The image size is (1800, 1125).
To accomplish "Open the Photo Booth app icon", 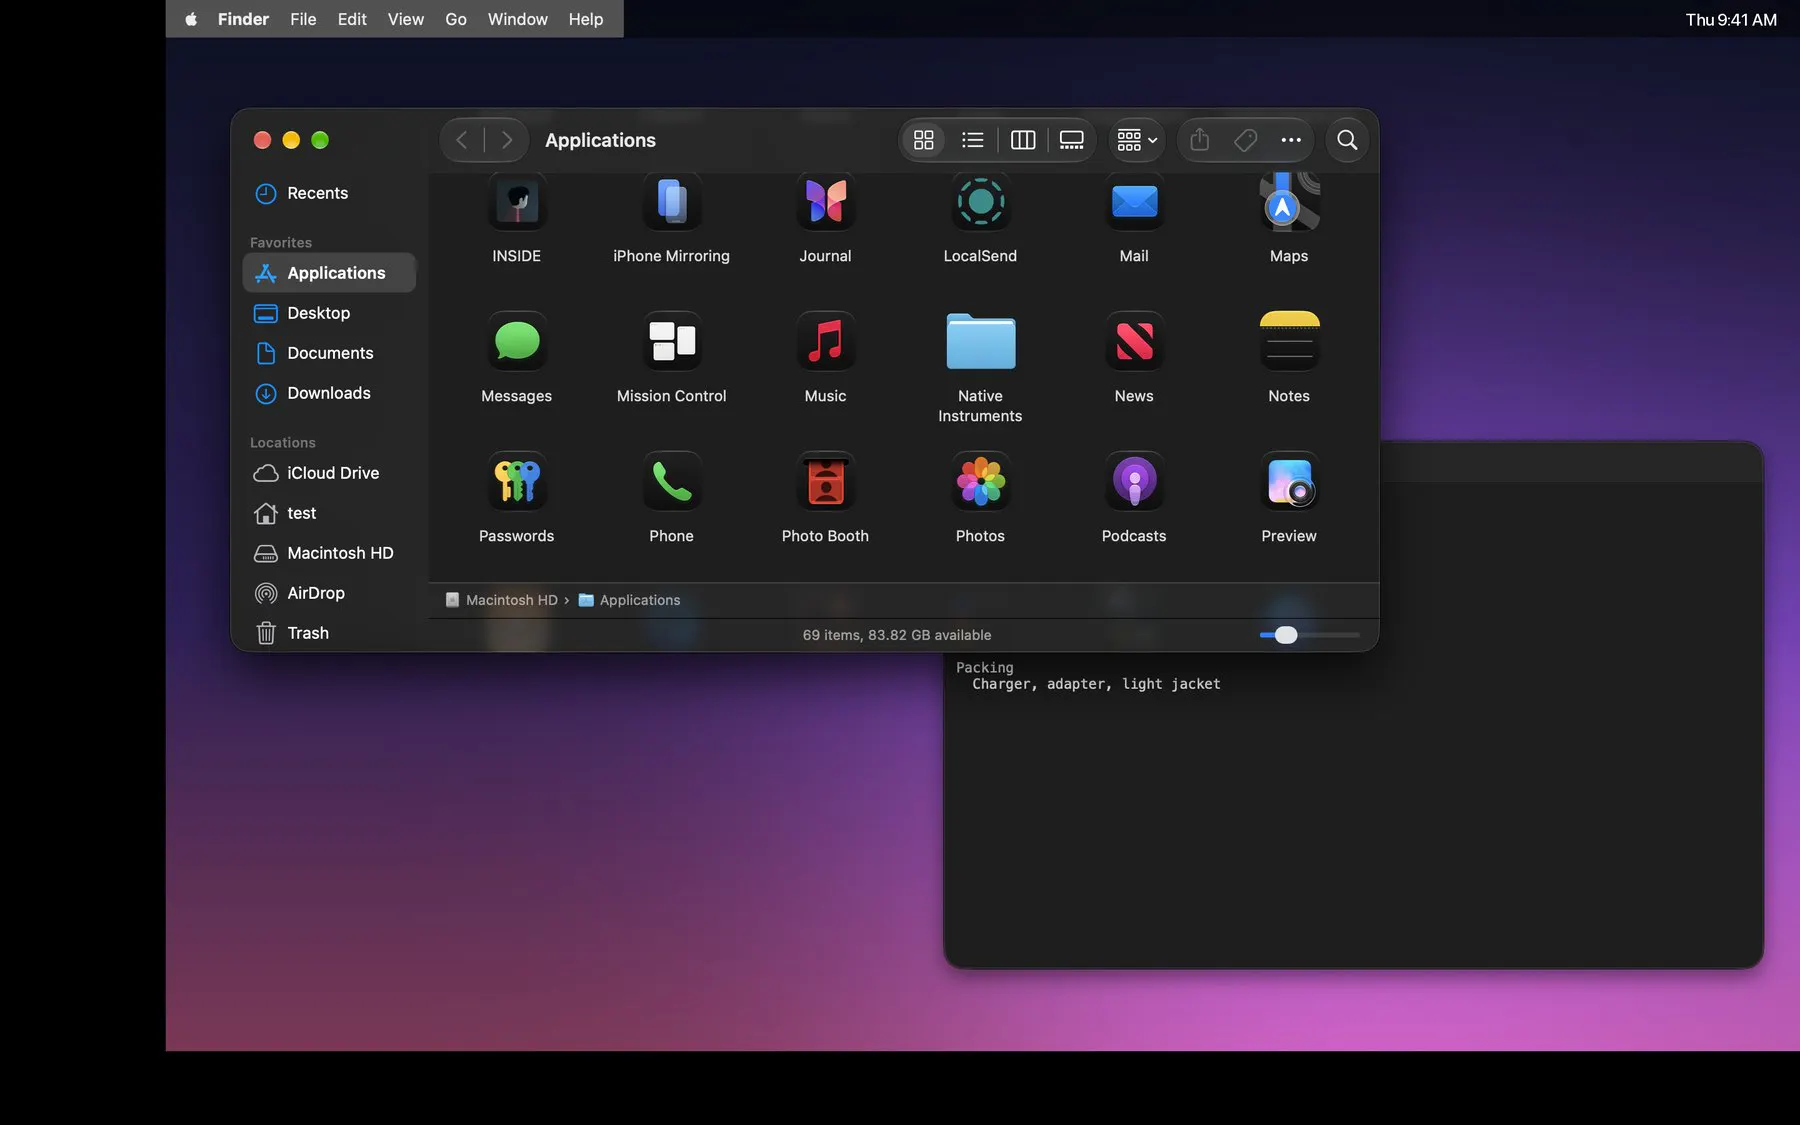I will point(825,482).
